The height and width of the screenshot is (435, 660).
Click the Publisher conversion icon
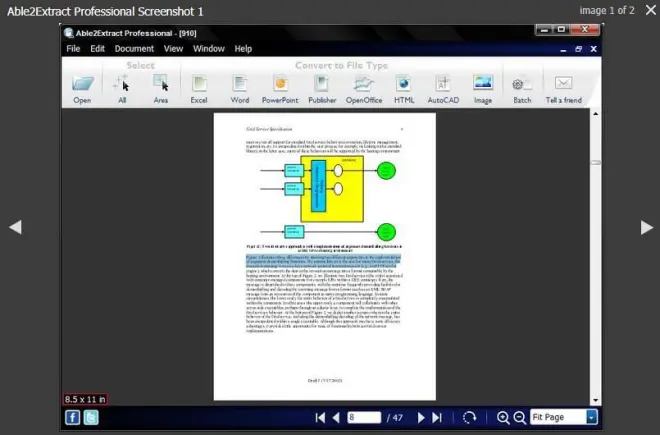[322, 85]
